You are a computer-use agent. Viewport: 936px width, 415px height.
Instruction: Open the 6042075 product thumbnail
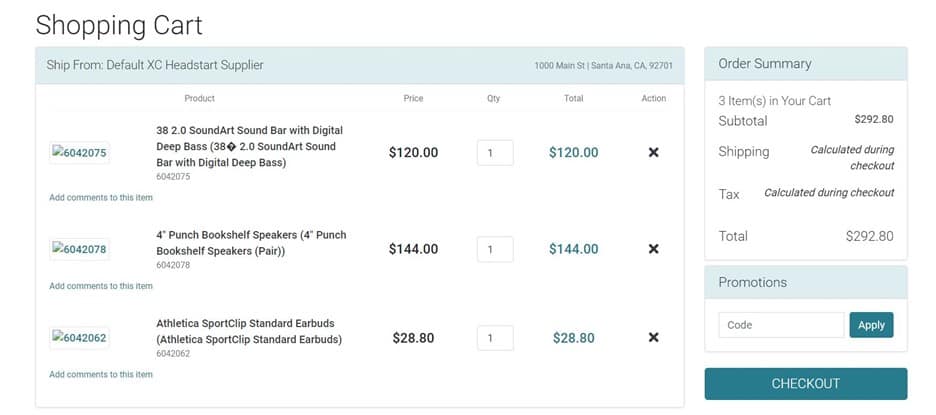coord(79,152)
